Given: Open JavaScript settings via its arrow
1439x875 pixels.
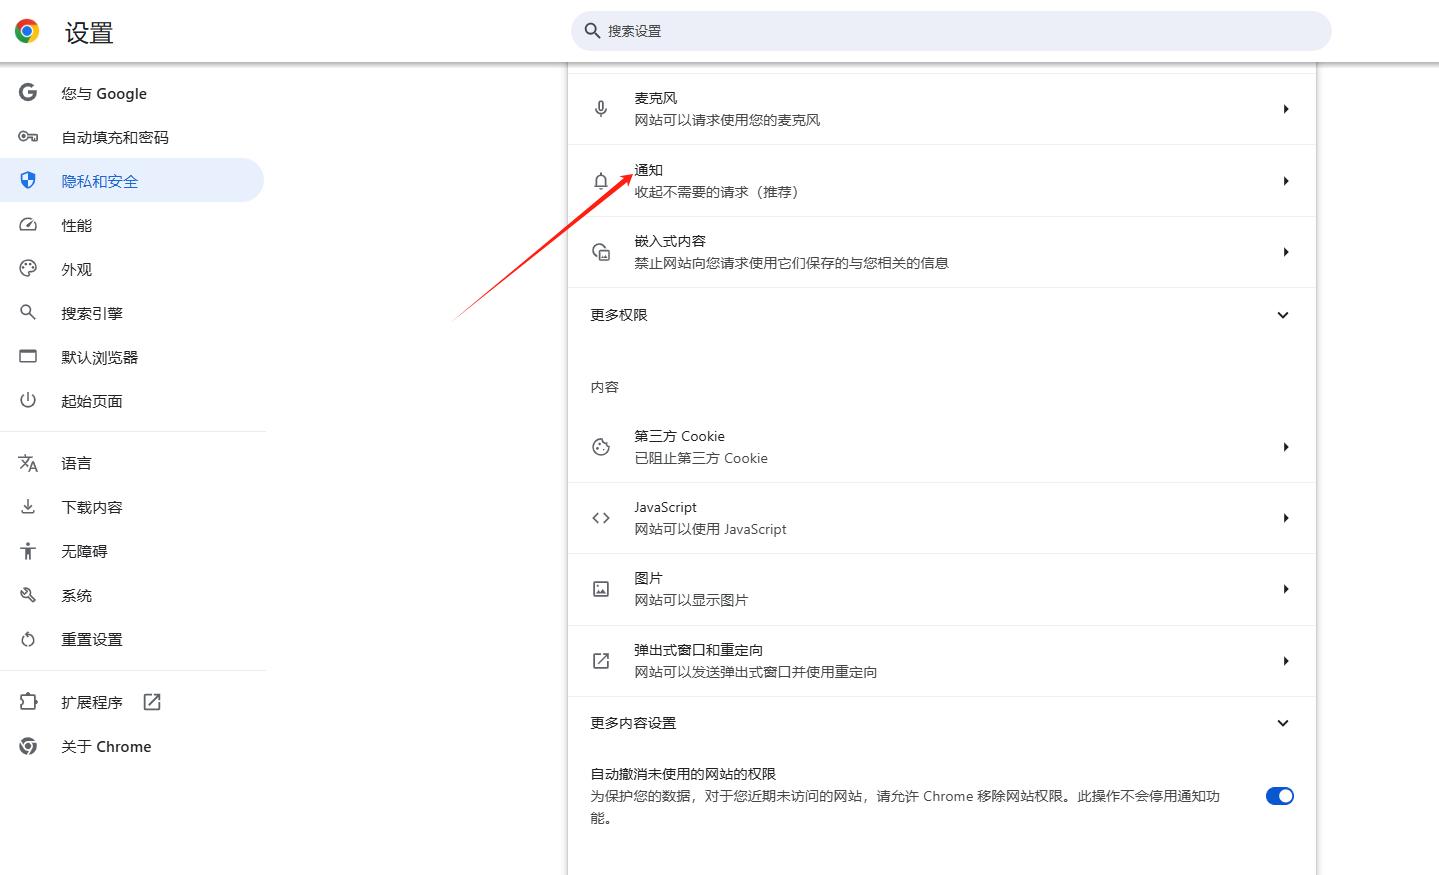Looking at the screenshot, I should [1286, 518].
